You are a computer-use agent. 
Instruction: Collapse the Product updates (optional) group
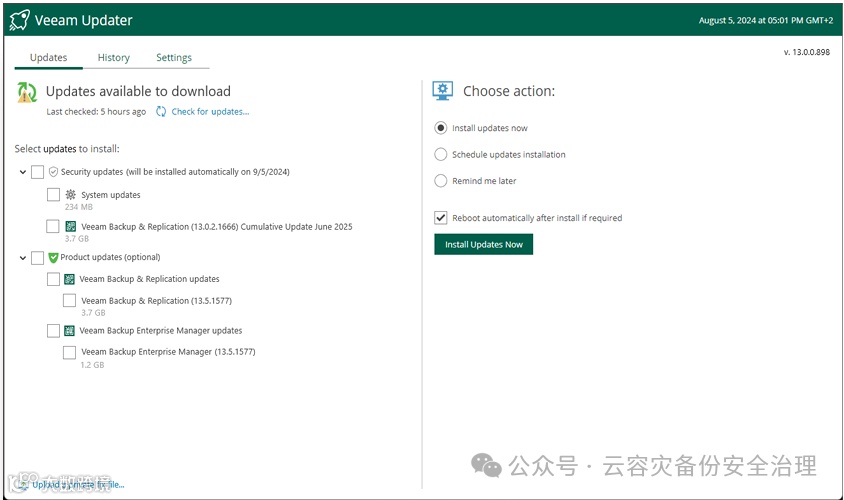tap(23, 258)
